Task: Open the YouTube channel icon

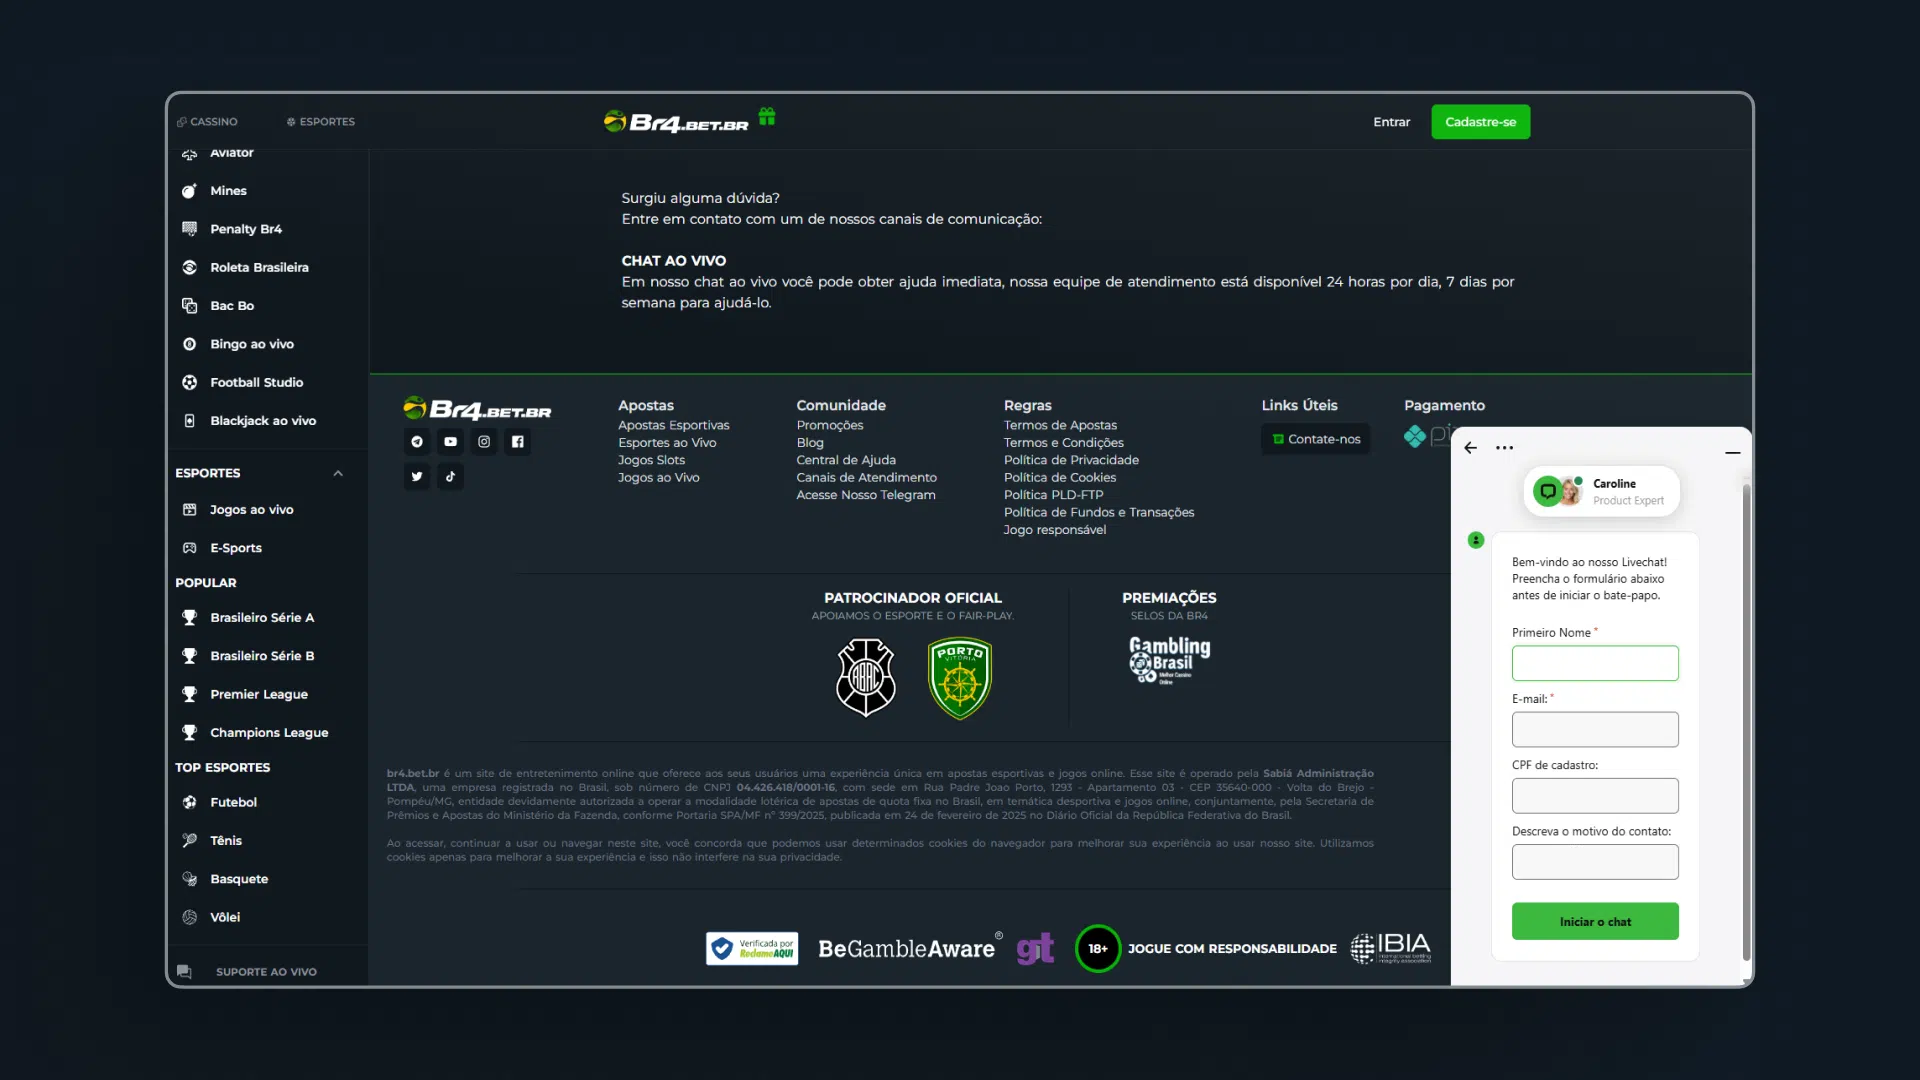Action: point(450,441)
